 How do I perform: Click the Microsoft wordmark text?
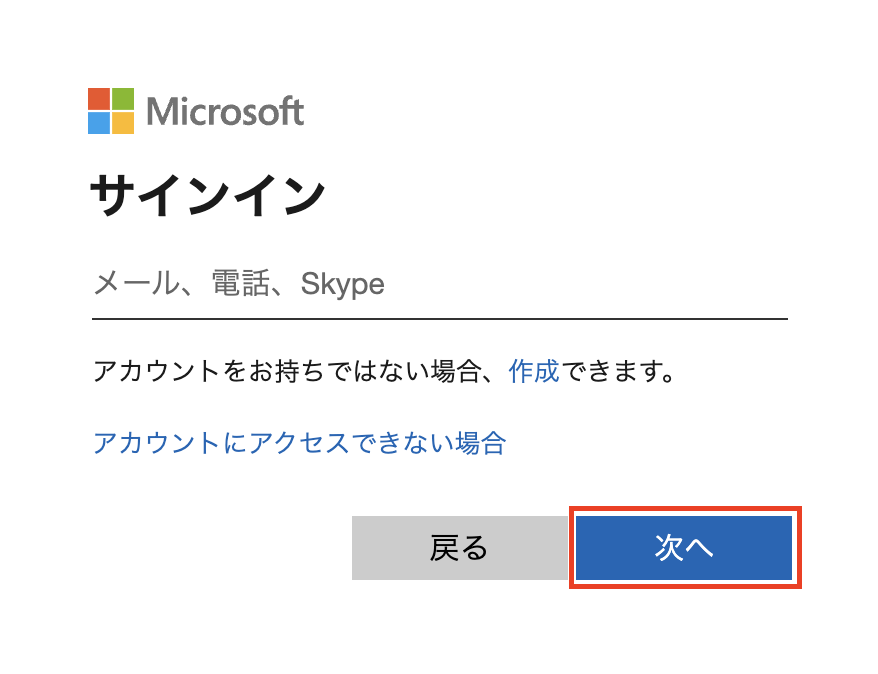pyautogui.click(x=225, y=111)
